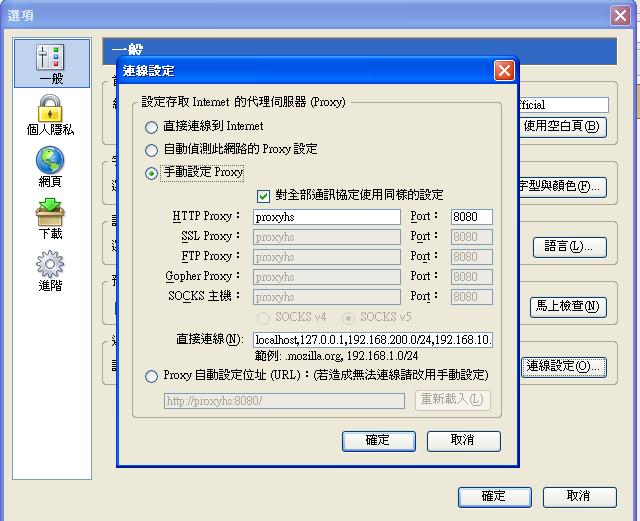Click the Gopher Proxy port field
640x521 pixels.
tap(471, 277)
